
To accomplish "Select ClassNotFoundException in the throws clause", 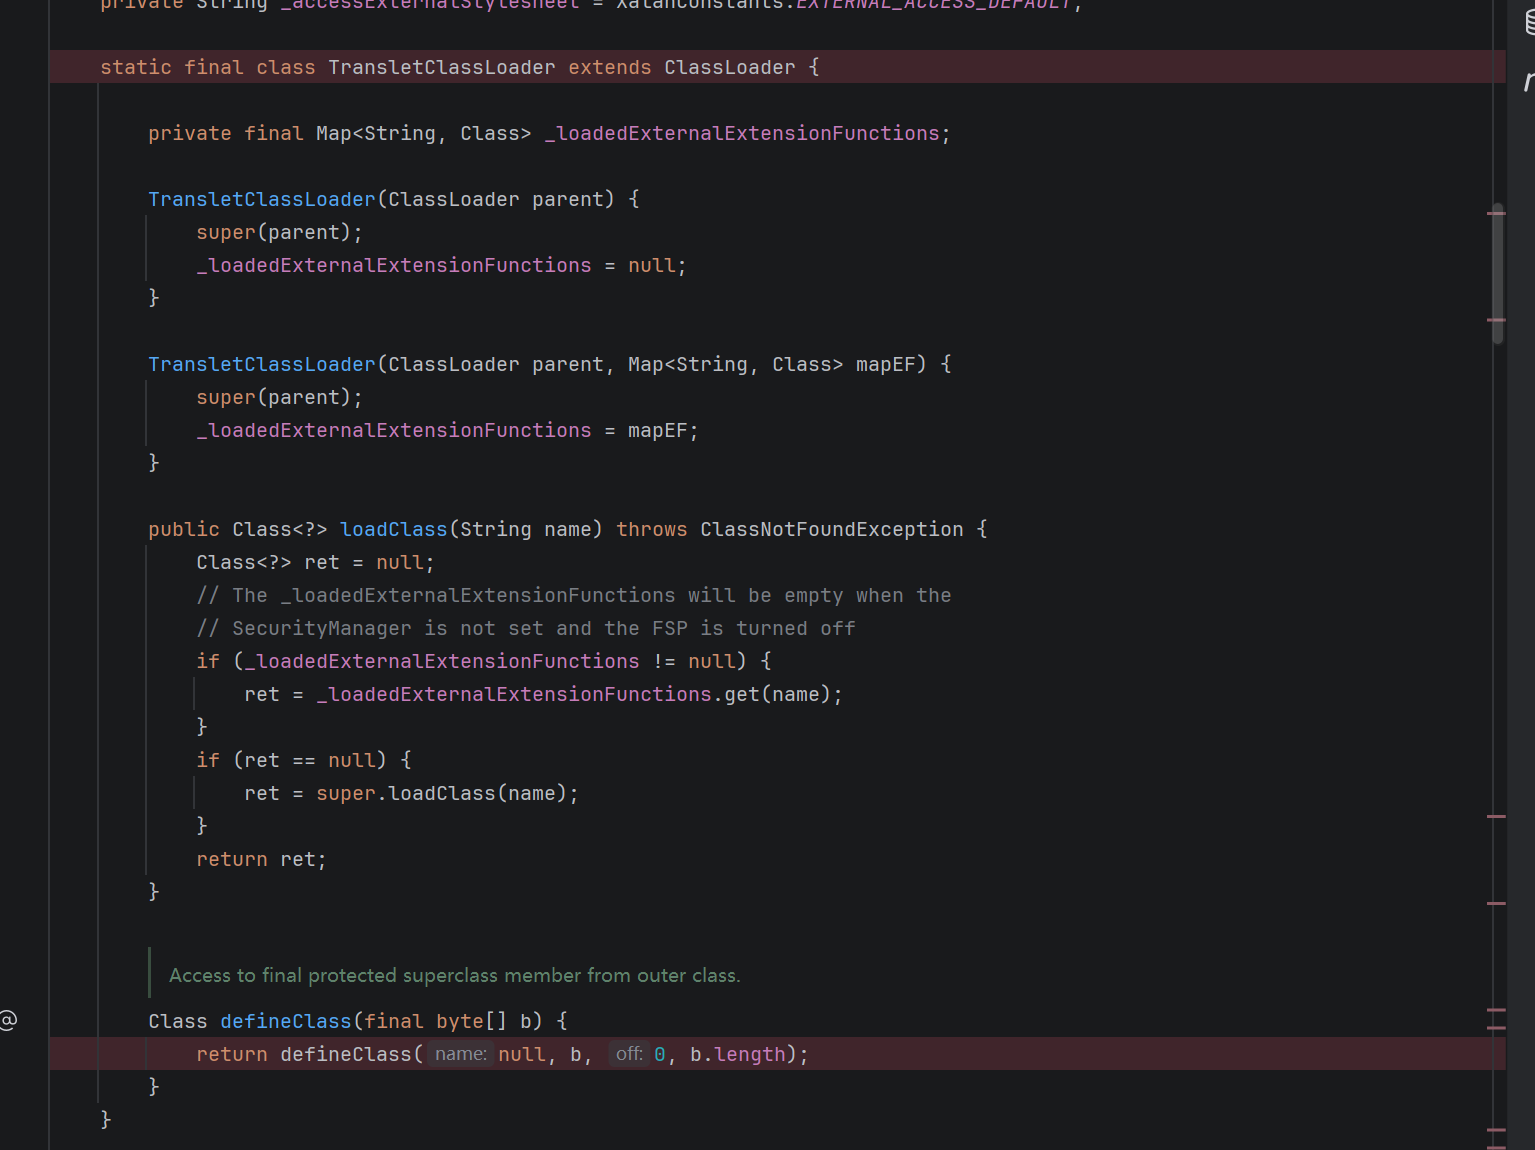I will 831,529.
